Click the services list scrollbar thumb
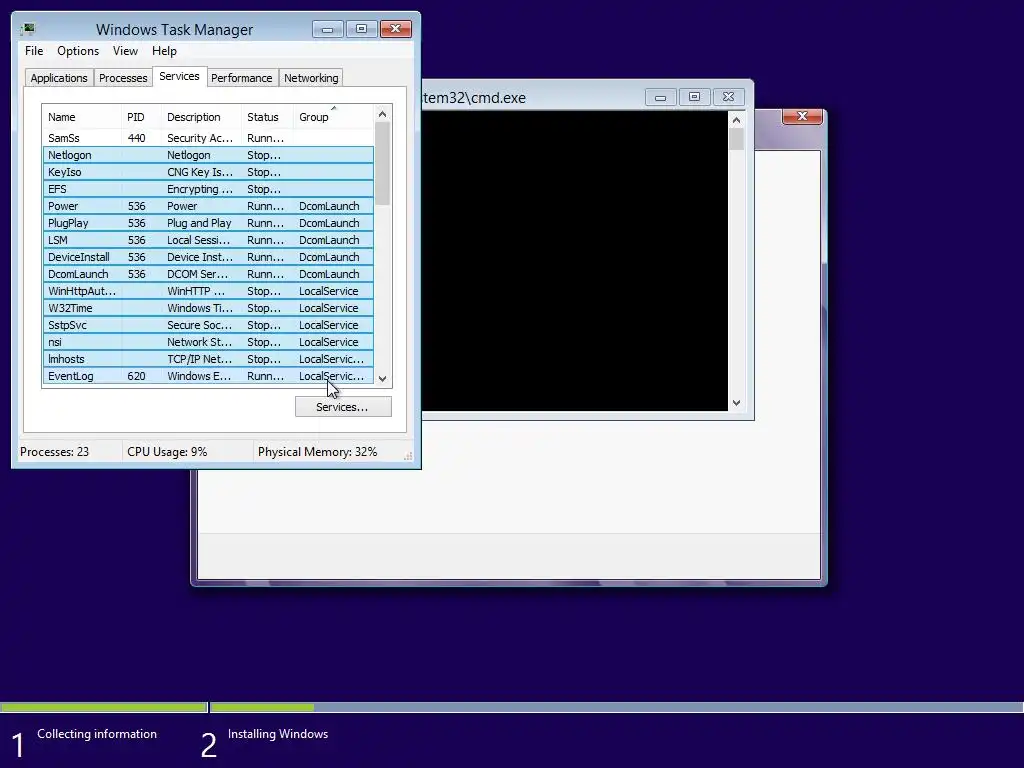This screenshot has height=768, width=1024. (x=383, y=164)
